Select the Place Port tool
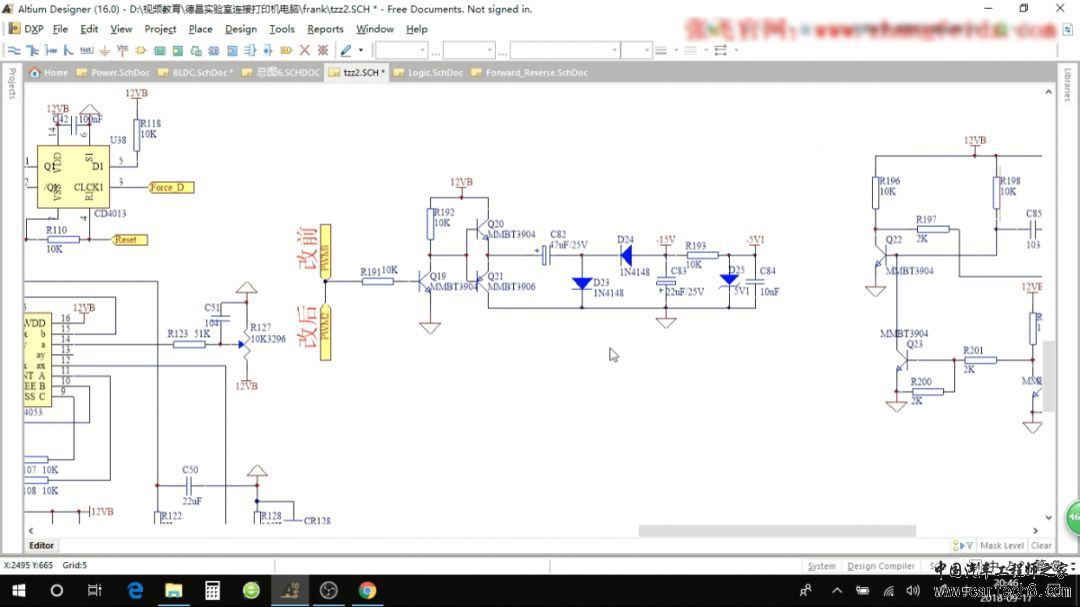1080x607 pixels. coord(286,50)
